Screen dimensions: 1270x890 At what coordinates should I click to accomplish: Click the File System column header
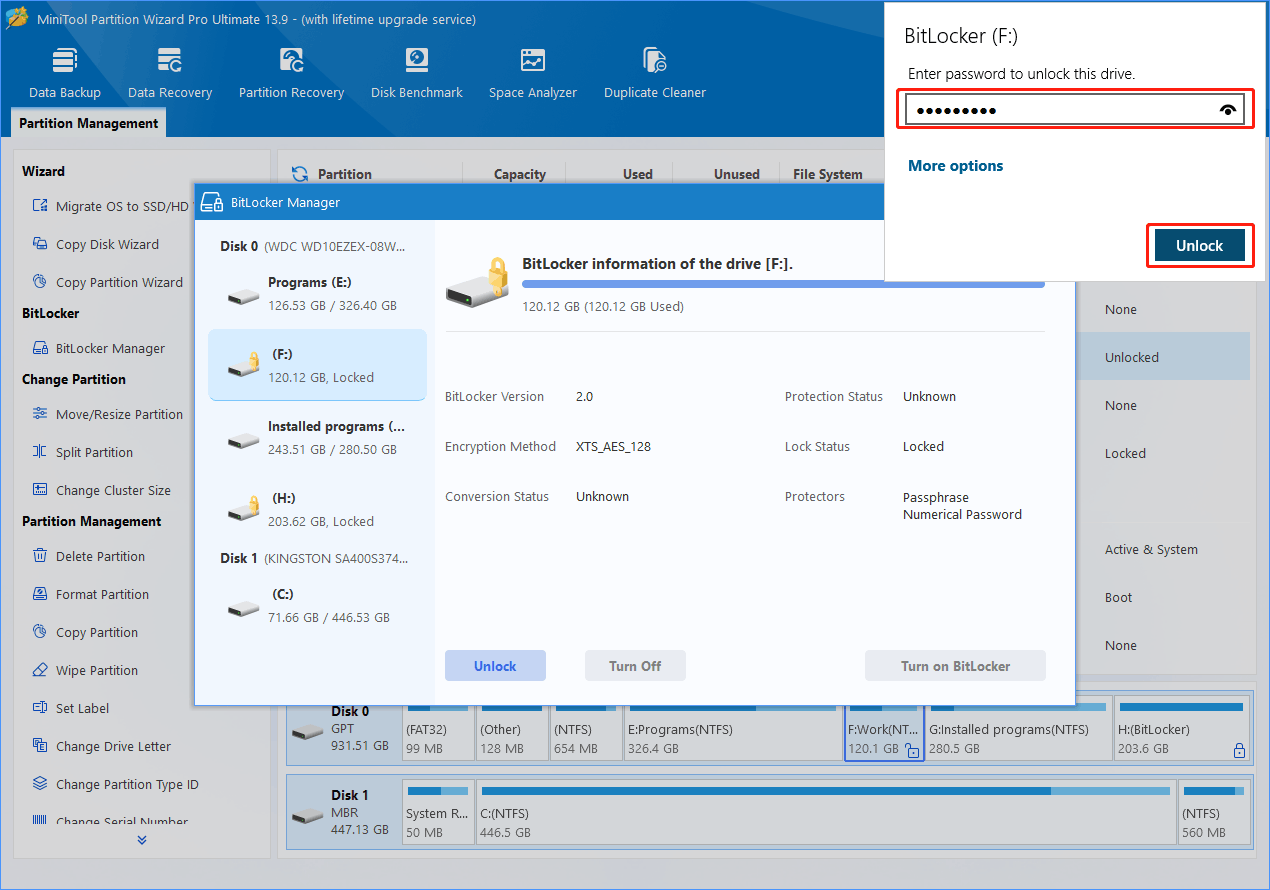click(827, 174)
